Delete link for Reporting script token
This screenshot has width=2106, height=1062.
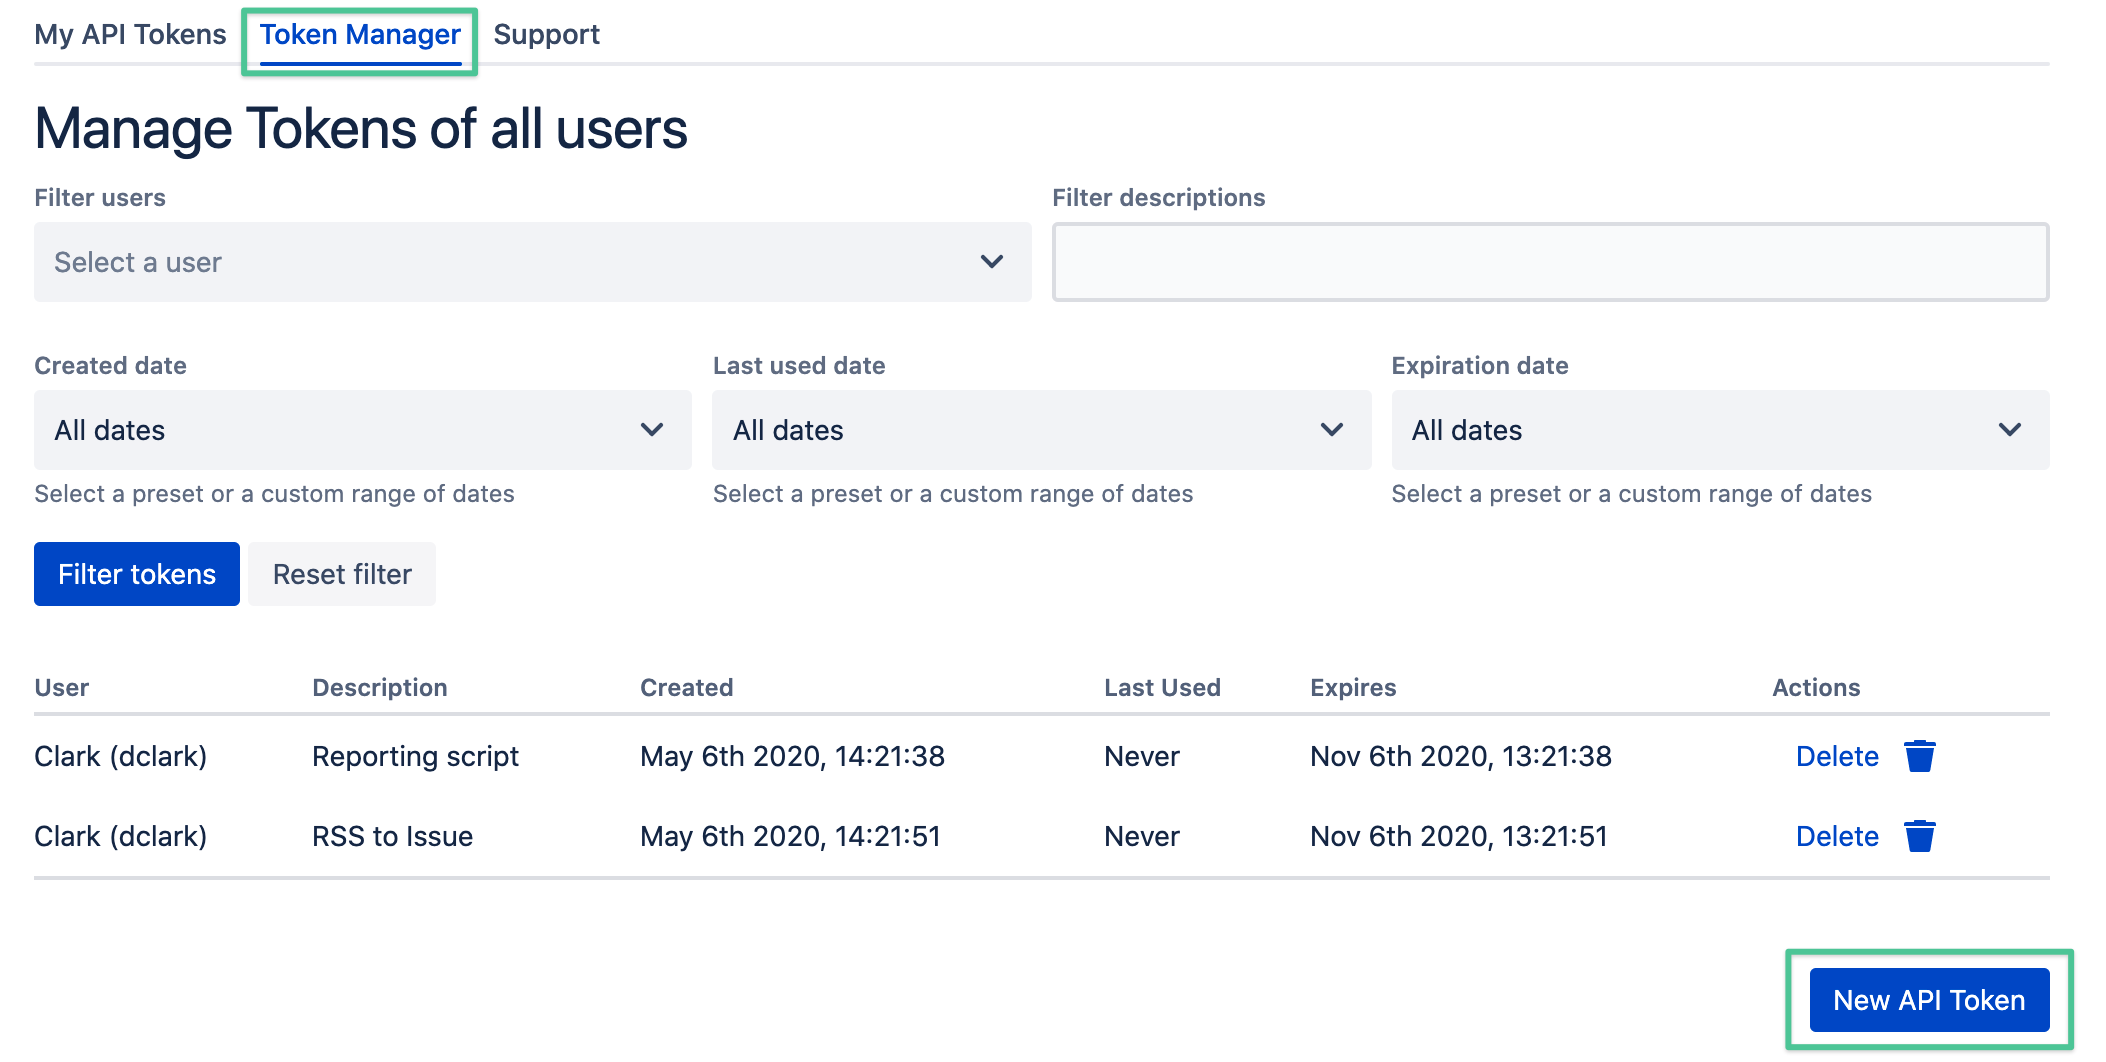(x=1837, y=756)
